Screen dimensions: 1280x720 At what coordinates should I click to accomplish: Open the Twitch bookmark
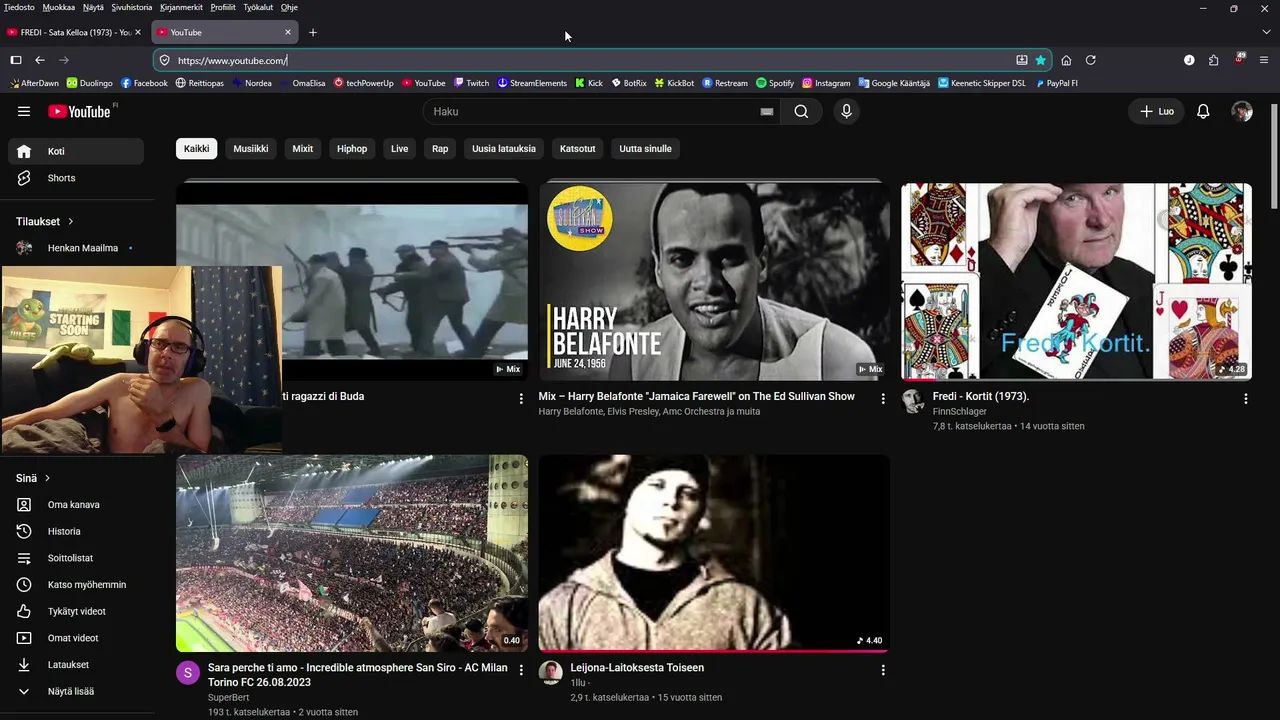(471, 83)
